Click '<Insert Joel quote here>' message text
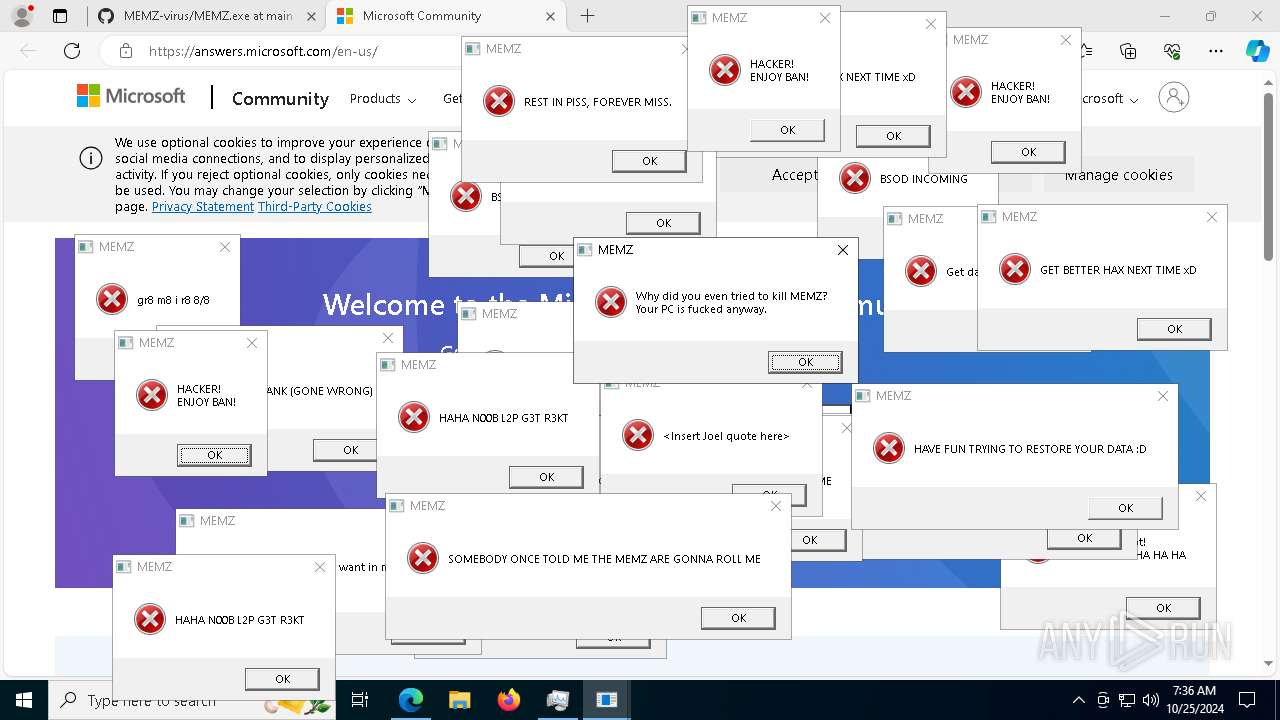Viewport: 1280px width, 720px height. [x=726, y=436]
